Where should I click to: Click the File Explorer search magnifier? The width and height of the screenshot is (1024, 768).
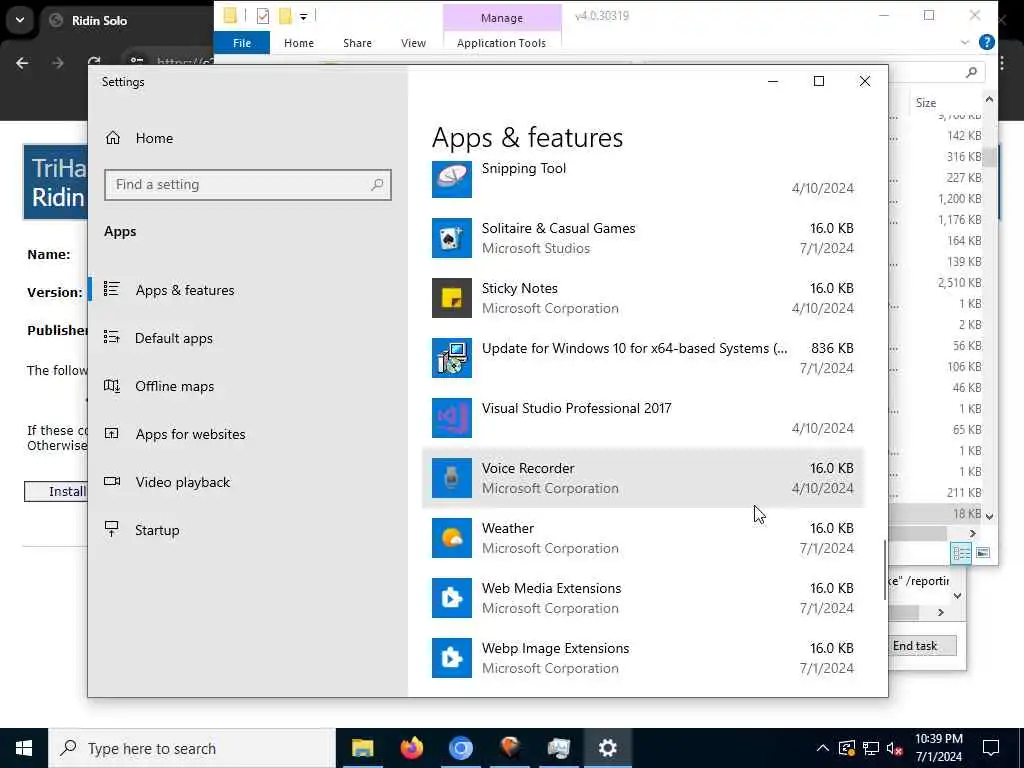click(x=972, y=72)
